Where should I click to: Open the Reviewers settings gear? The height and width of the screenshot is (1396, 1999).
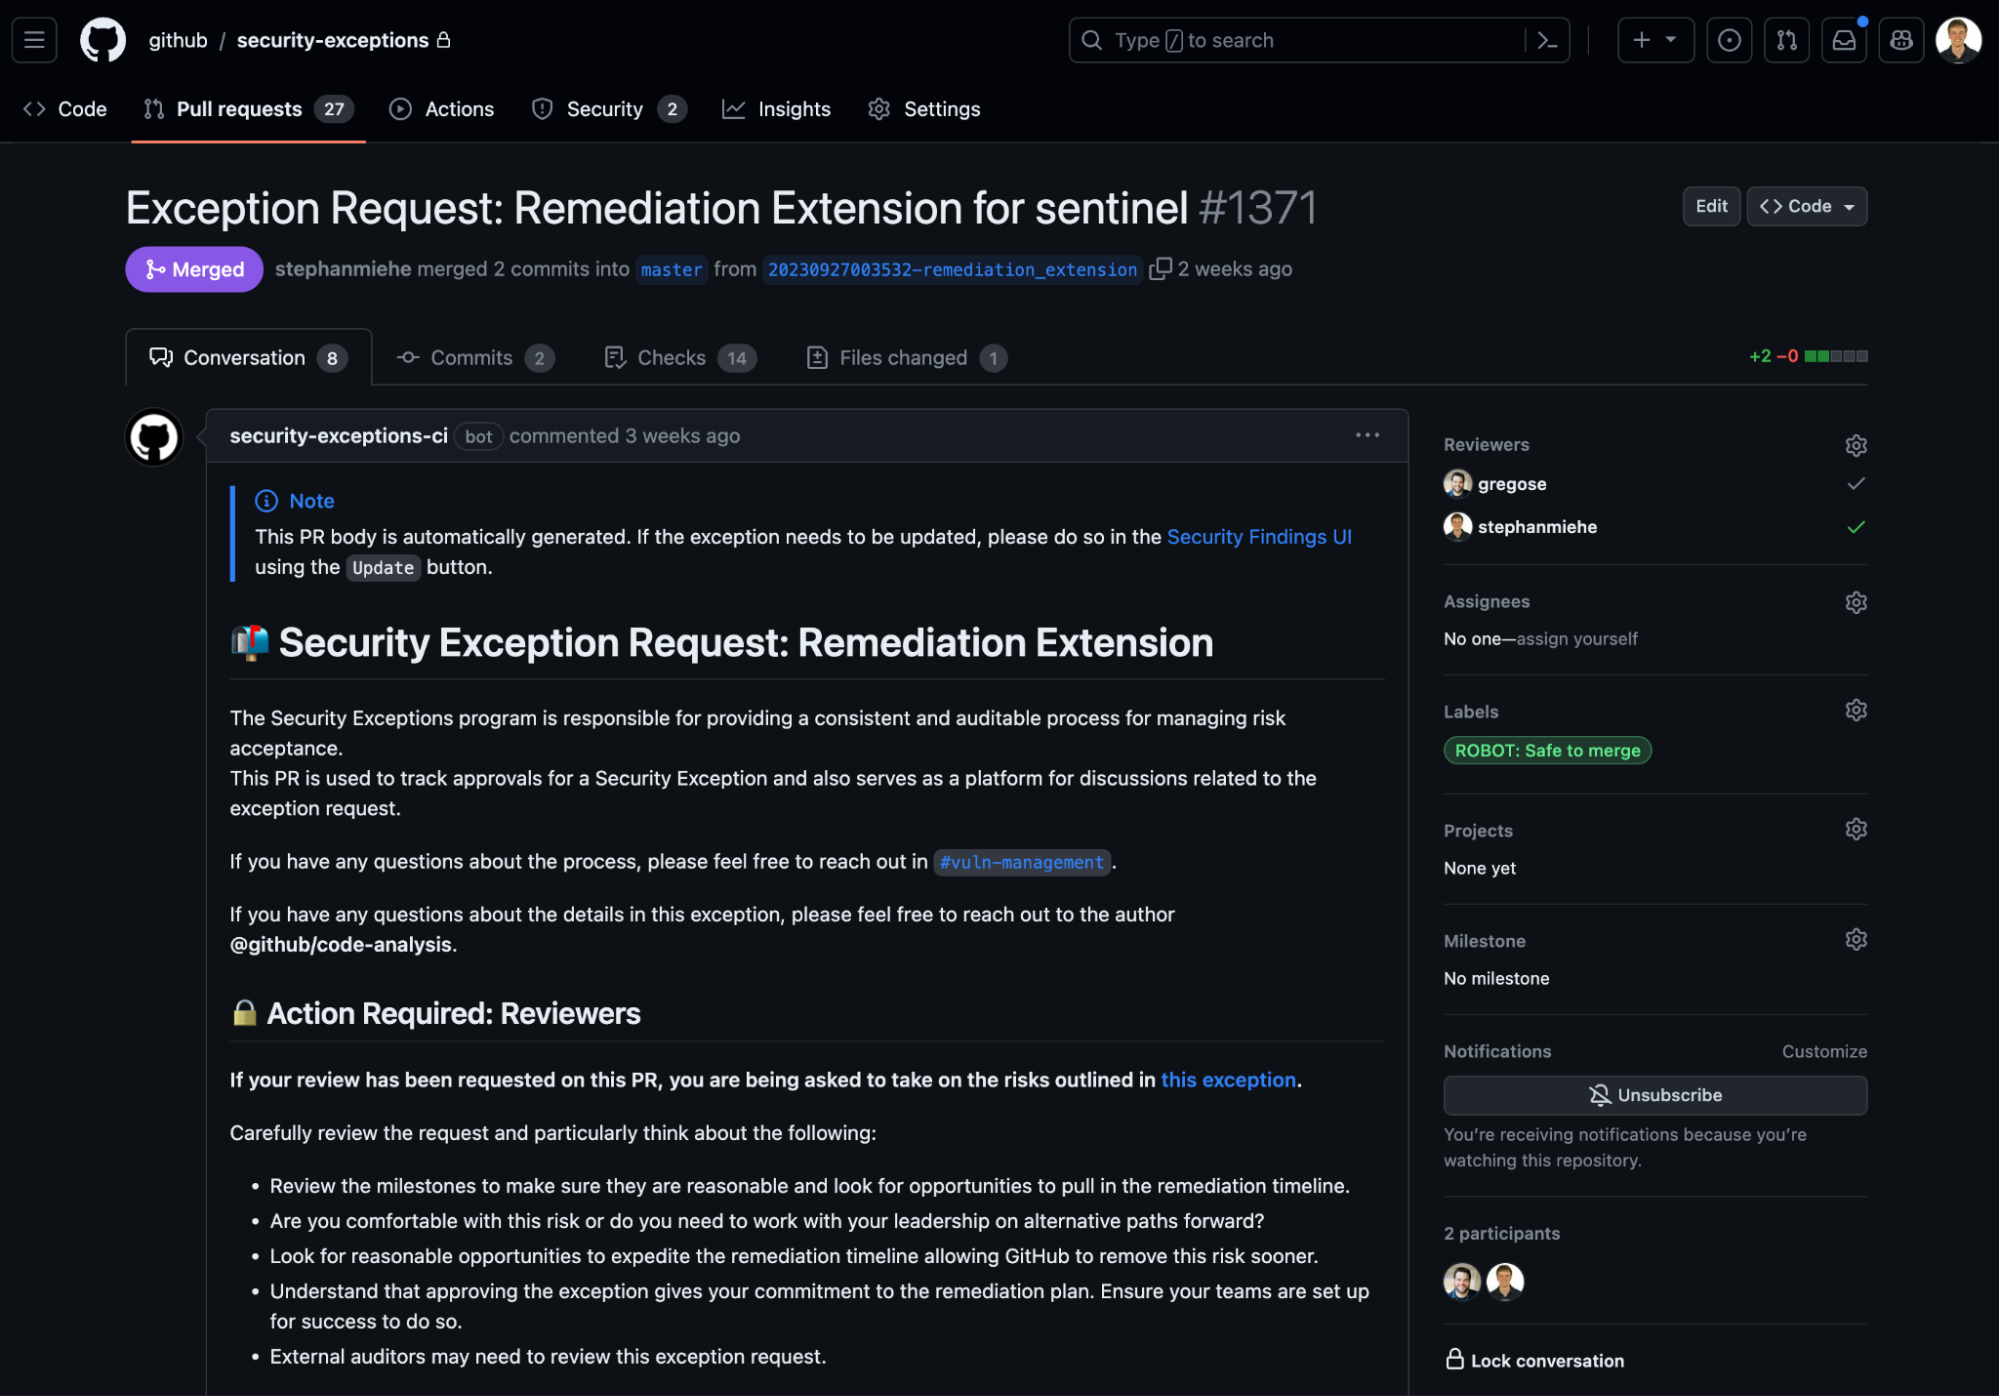tap(1856, 445)
